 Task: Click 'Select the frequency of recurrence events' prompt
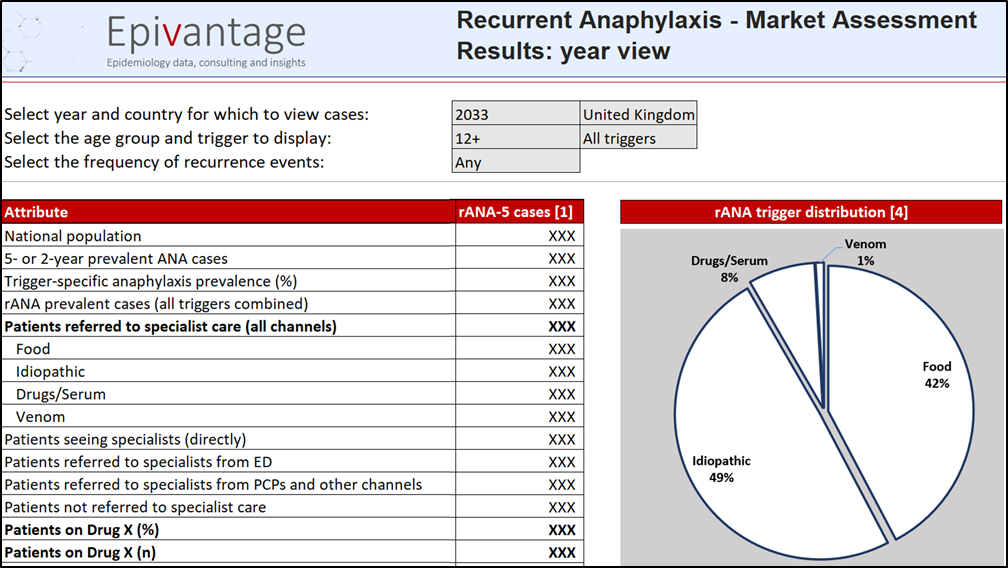coord(164,162)
